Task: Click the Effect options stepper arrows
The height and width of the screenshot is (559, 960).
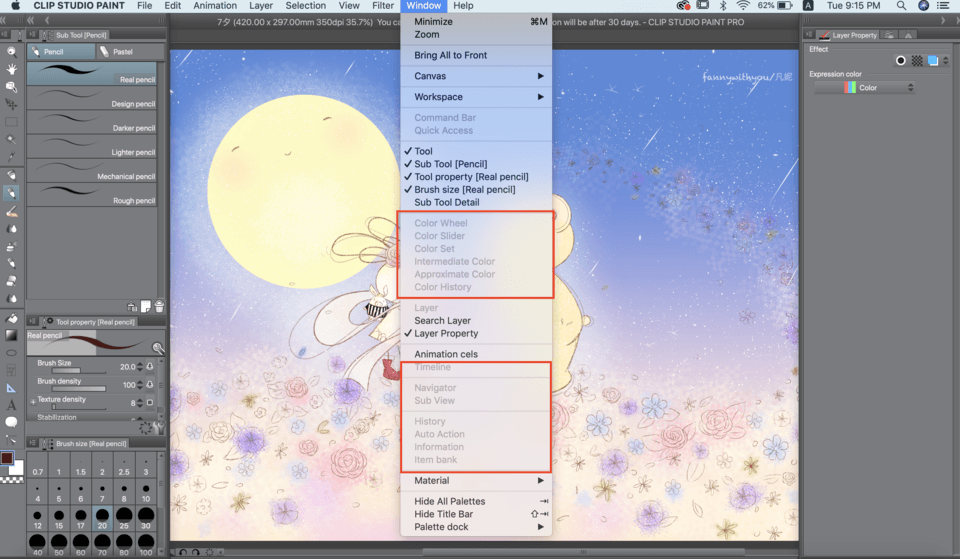Action: tap(946, 60)
